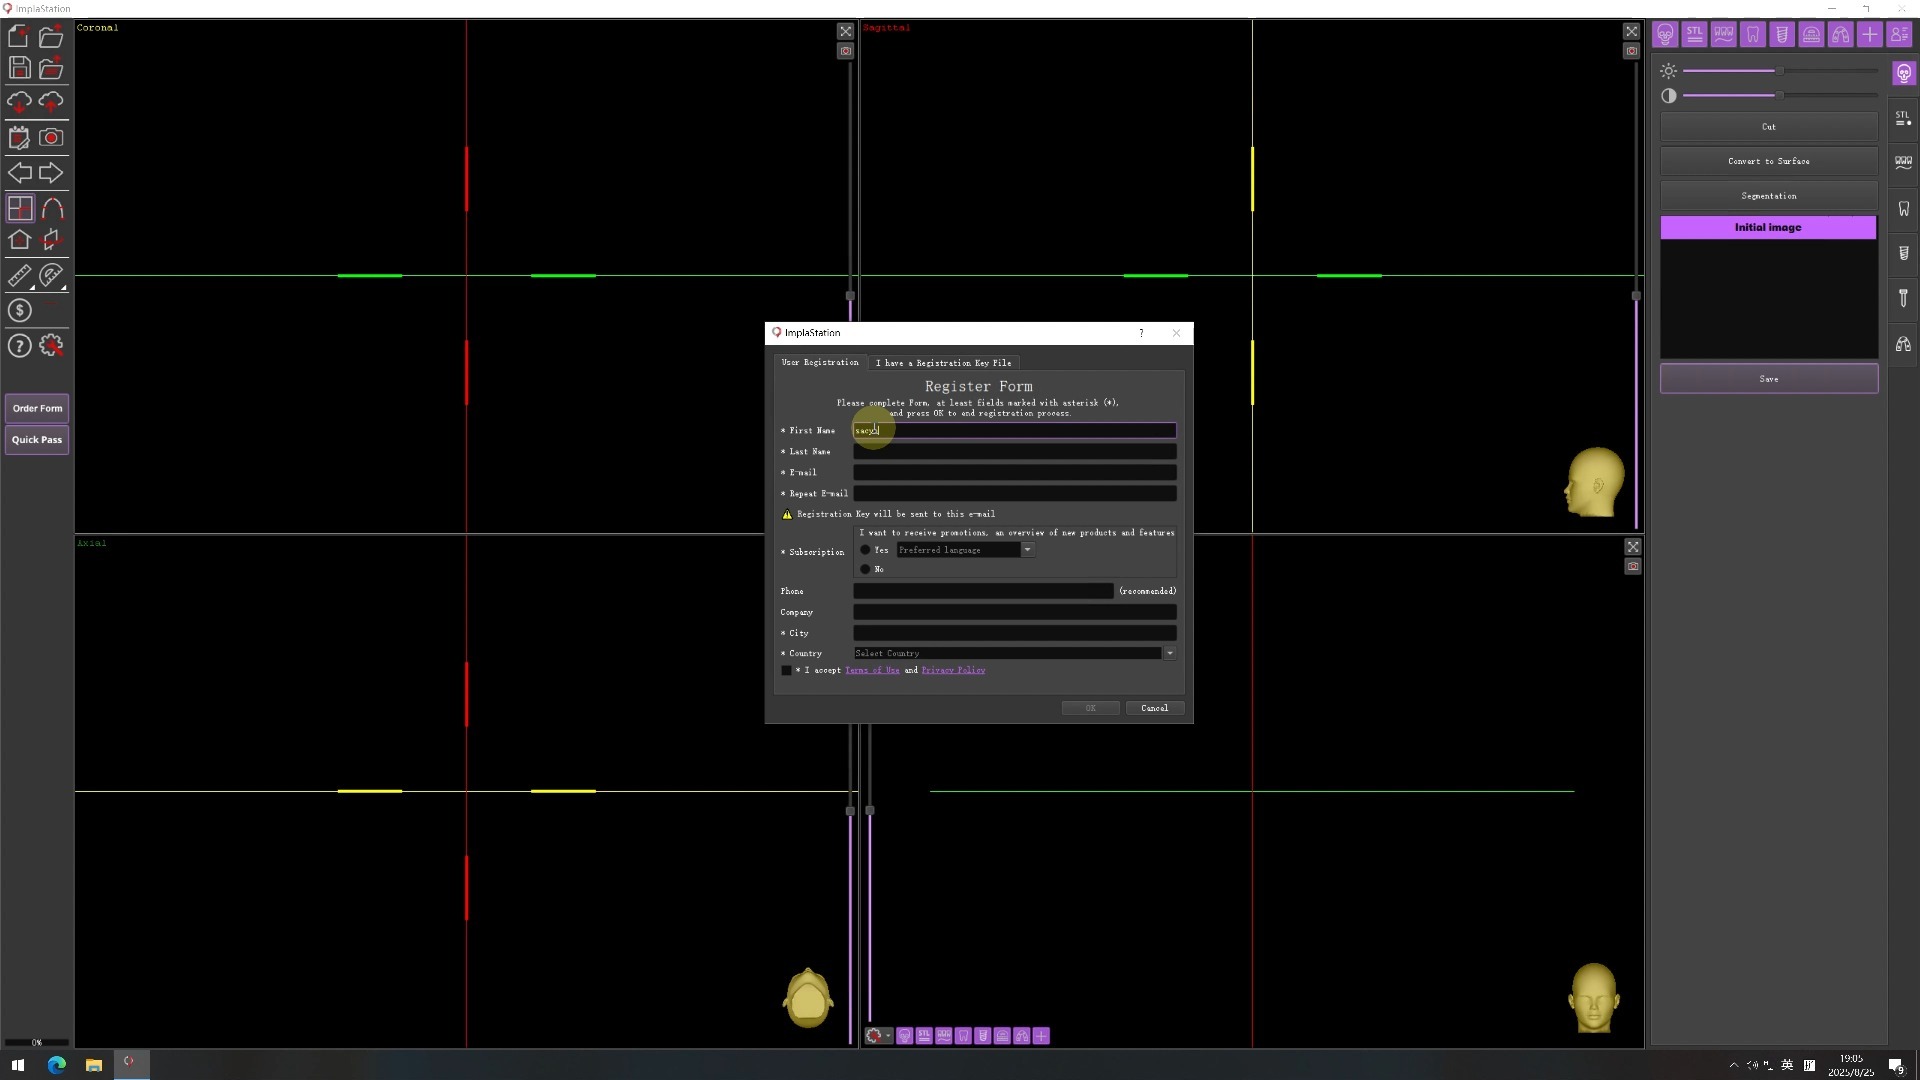The height and width of the screenshot is (1080, 1920).
Task: Select No subscription radio button
Action: [x=866, y=569]
